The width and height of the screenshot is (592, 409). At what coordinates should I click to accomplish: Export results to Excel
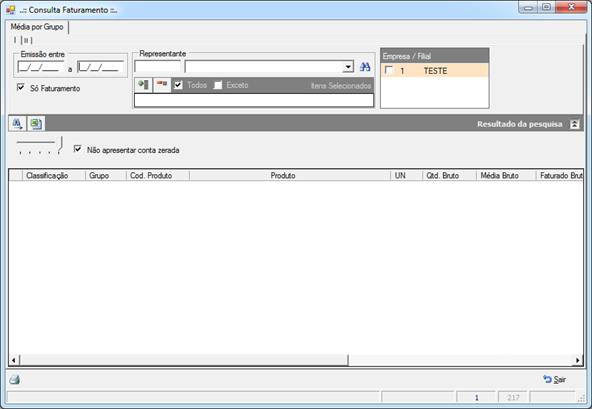36,123
